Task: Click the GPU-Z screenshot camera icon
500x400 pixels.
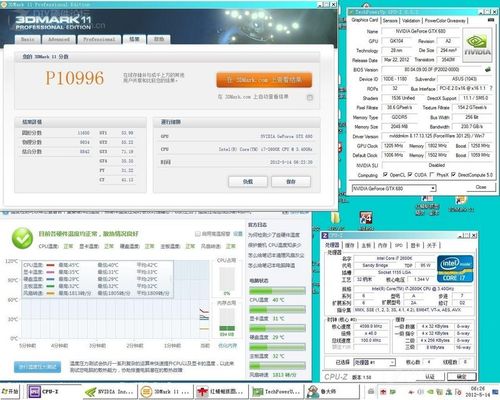Action: 491,20
